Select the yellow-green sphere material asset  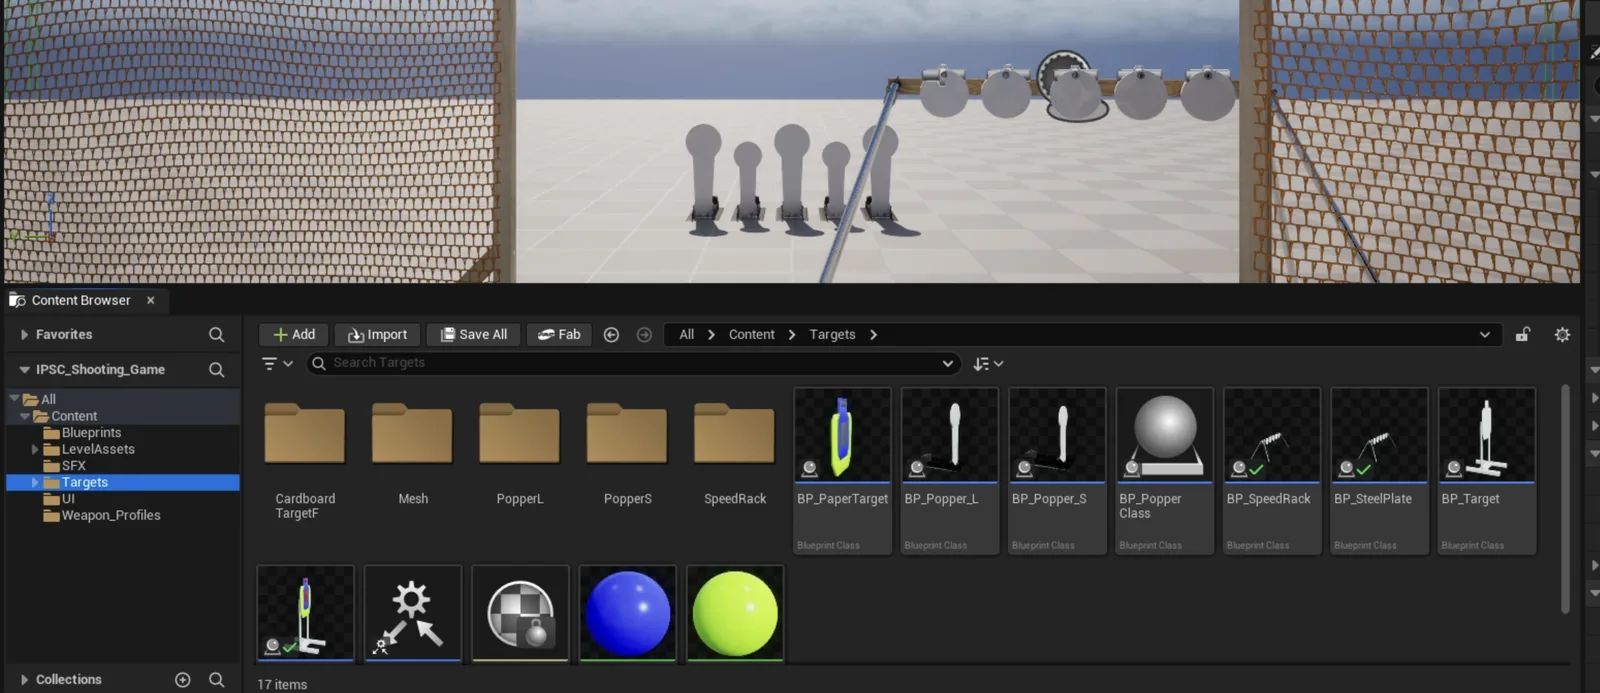735,613
